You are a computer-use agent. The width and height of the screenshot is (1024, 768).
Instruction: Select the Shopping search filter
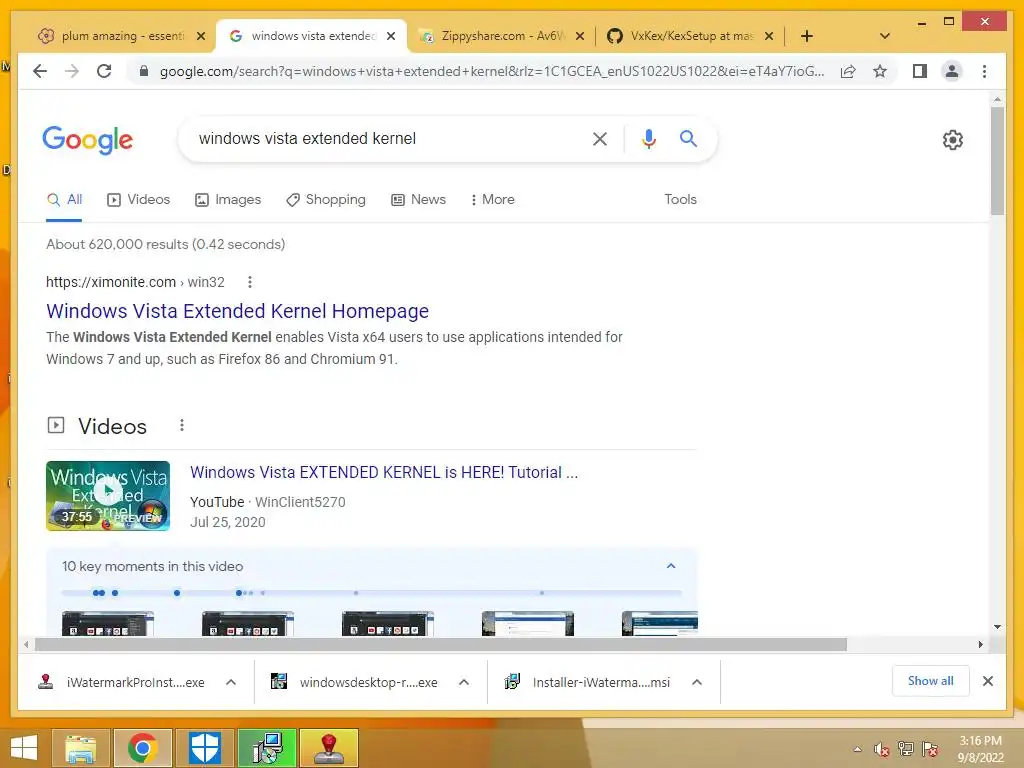326,199
